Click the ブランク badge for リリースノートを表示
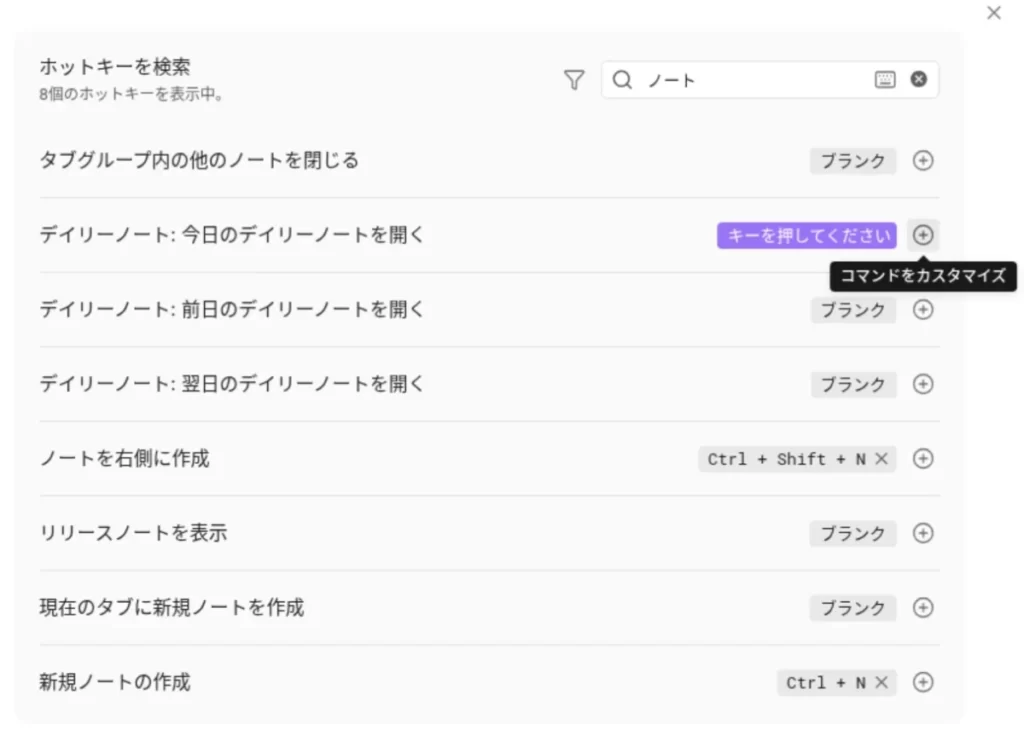Image resolution: width=1024 pixels, height=736 pixels. (852, 533)
